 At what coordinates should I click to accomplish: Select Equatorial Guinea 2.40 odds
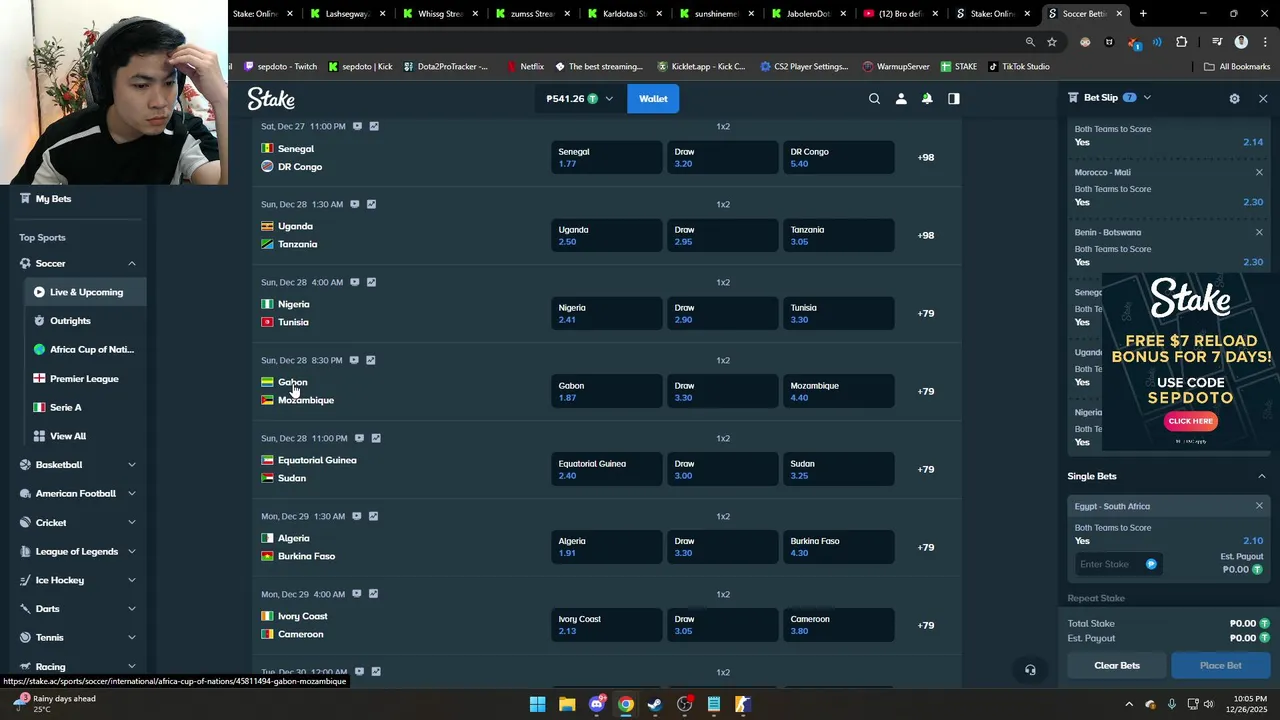tap(606, 469)
